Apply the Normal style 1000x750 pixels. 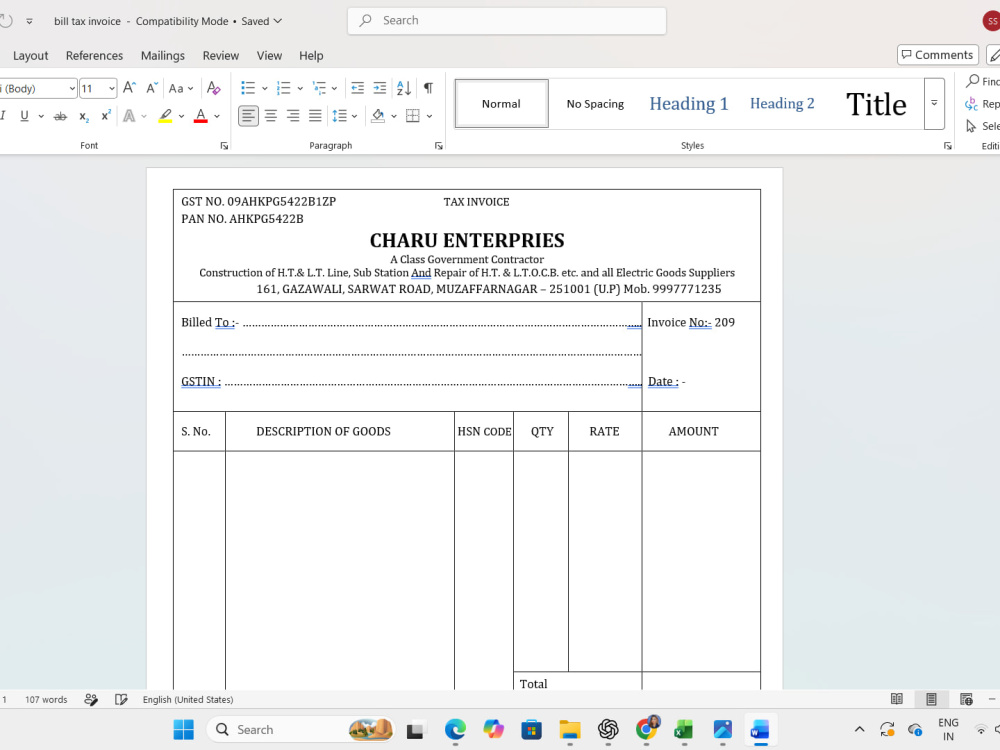[501, 103]
